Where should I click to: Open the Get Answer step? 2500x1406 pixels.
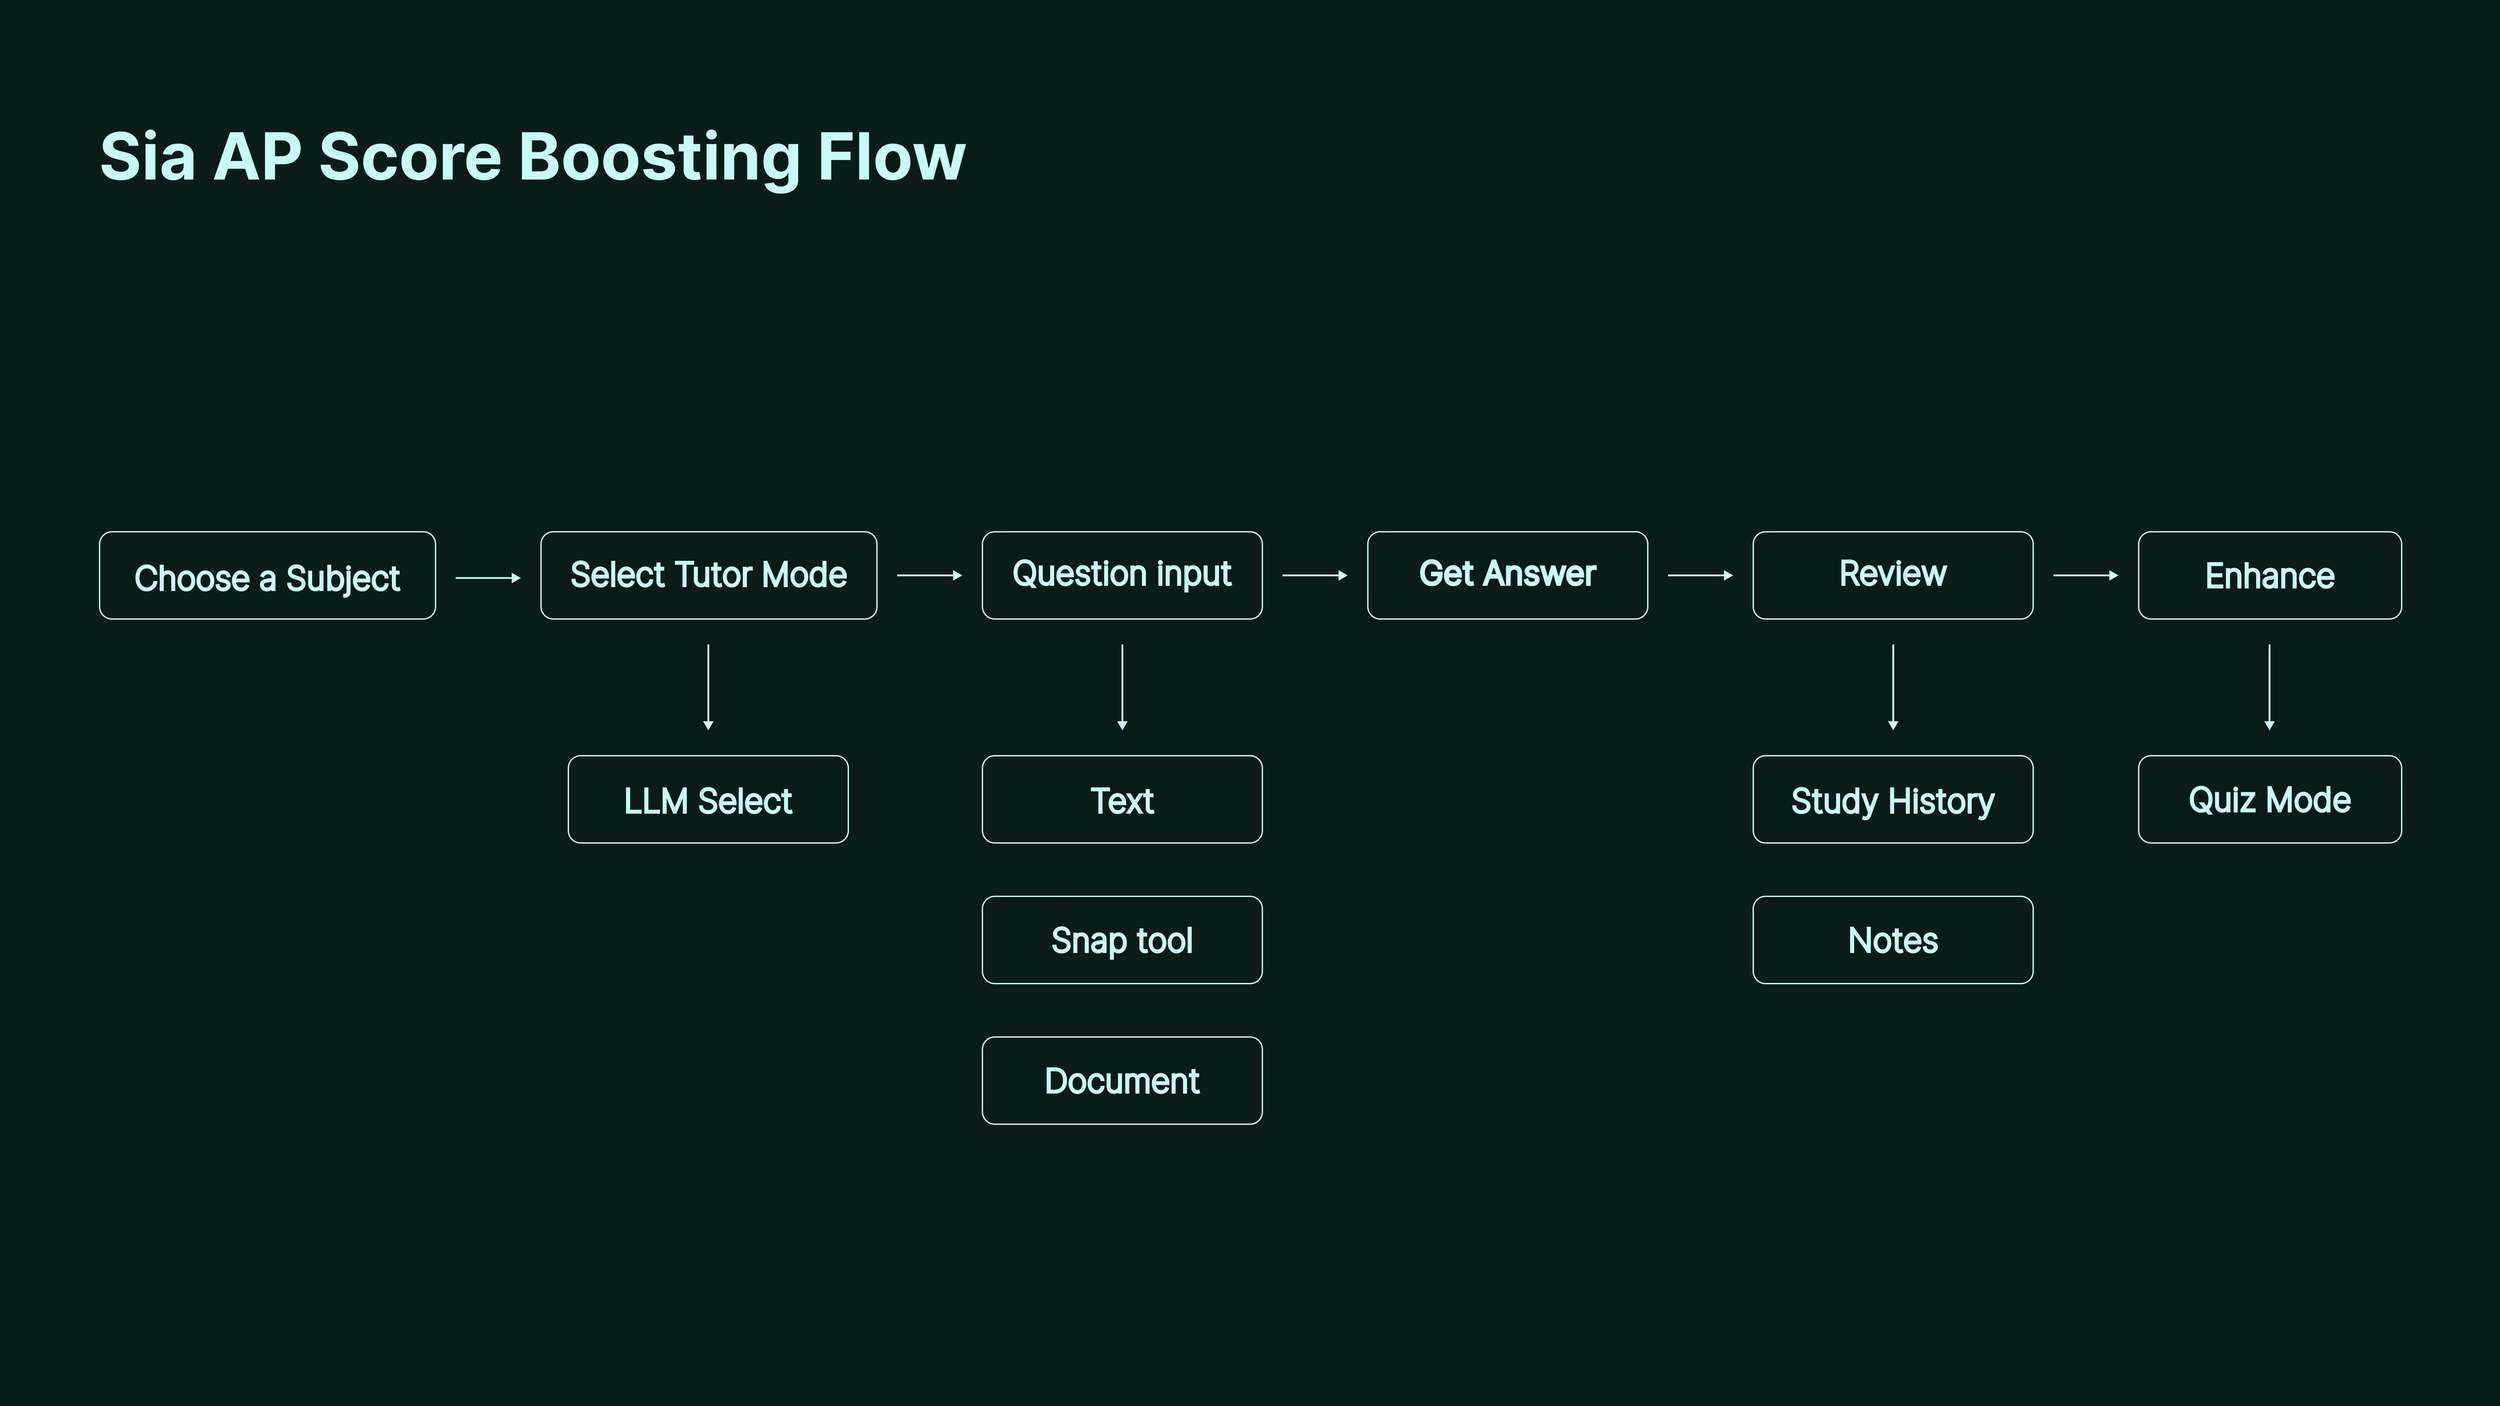point(1507,575)
